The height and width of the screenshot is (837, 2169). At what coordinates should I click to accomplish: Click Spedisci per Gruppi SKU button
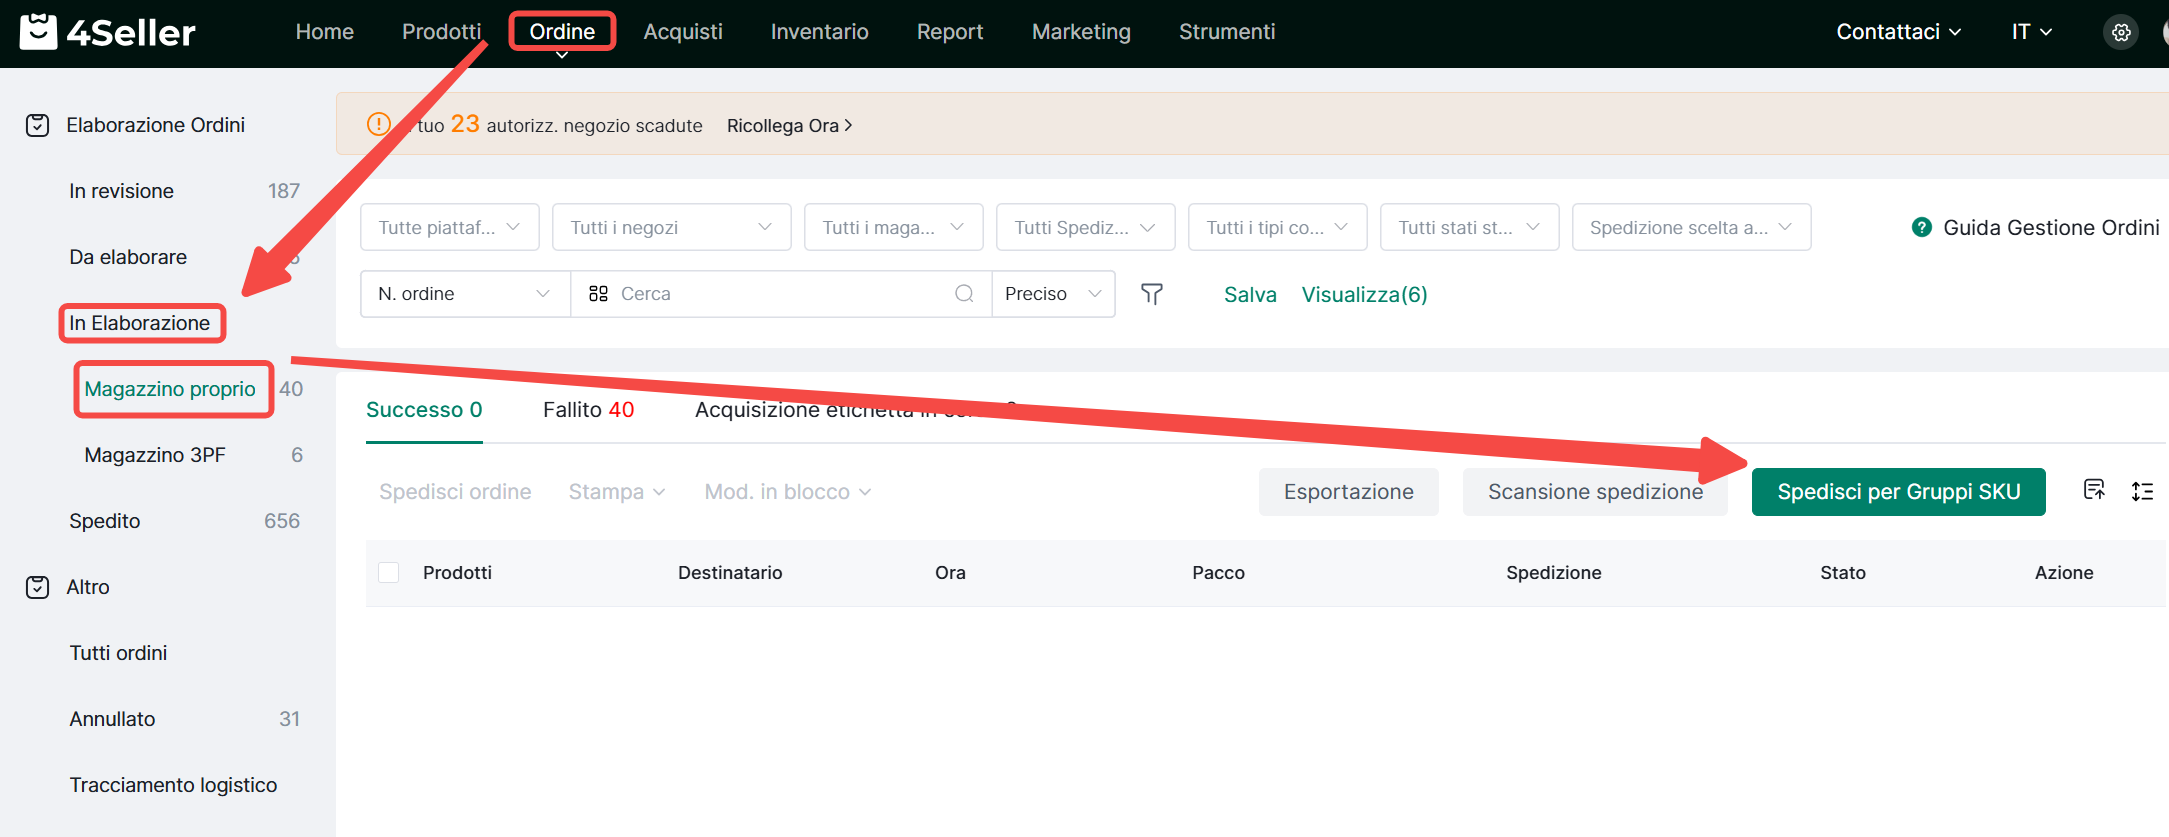pos(1898,492)
